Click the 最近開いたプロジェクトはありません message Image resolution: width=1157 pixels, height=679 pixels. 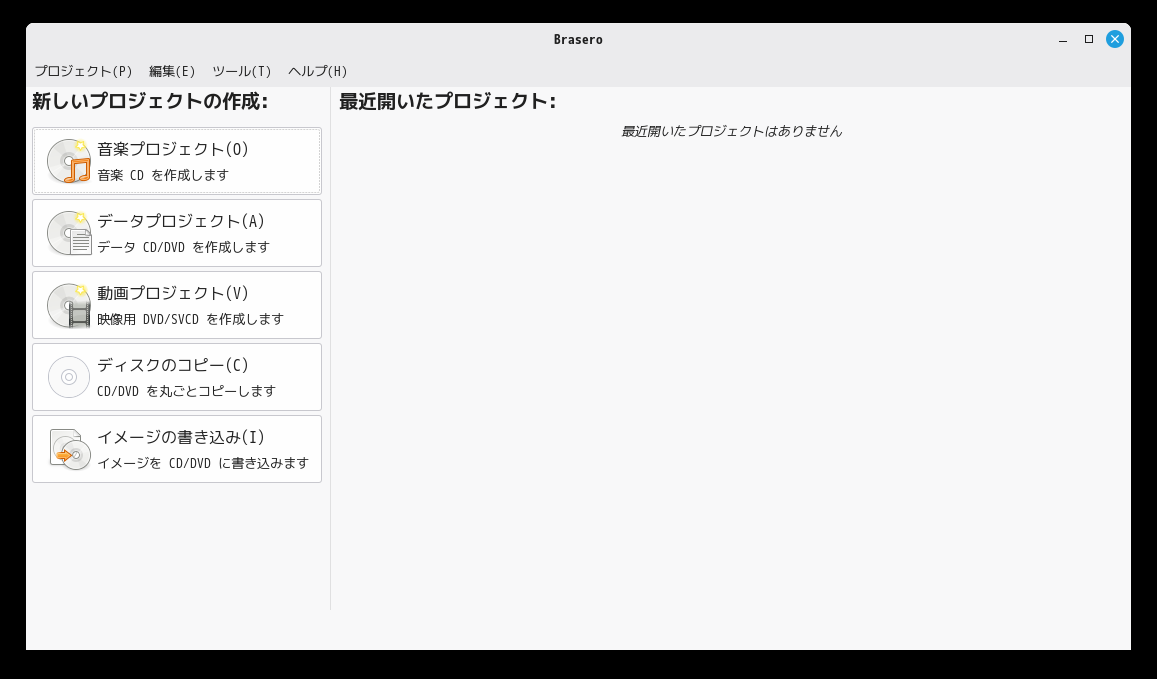731,131
